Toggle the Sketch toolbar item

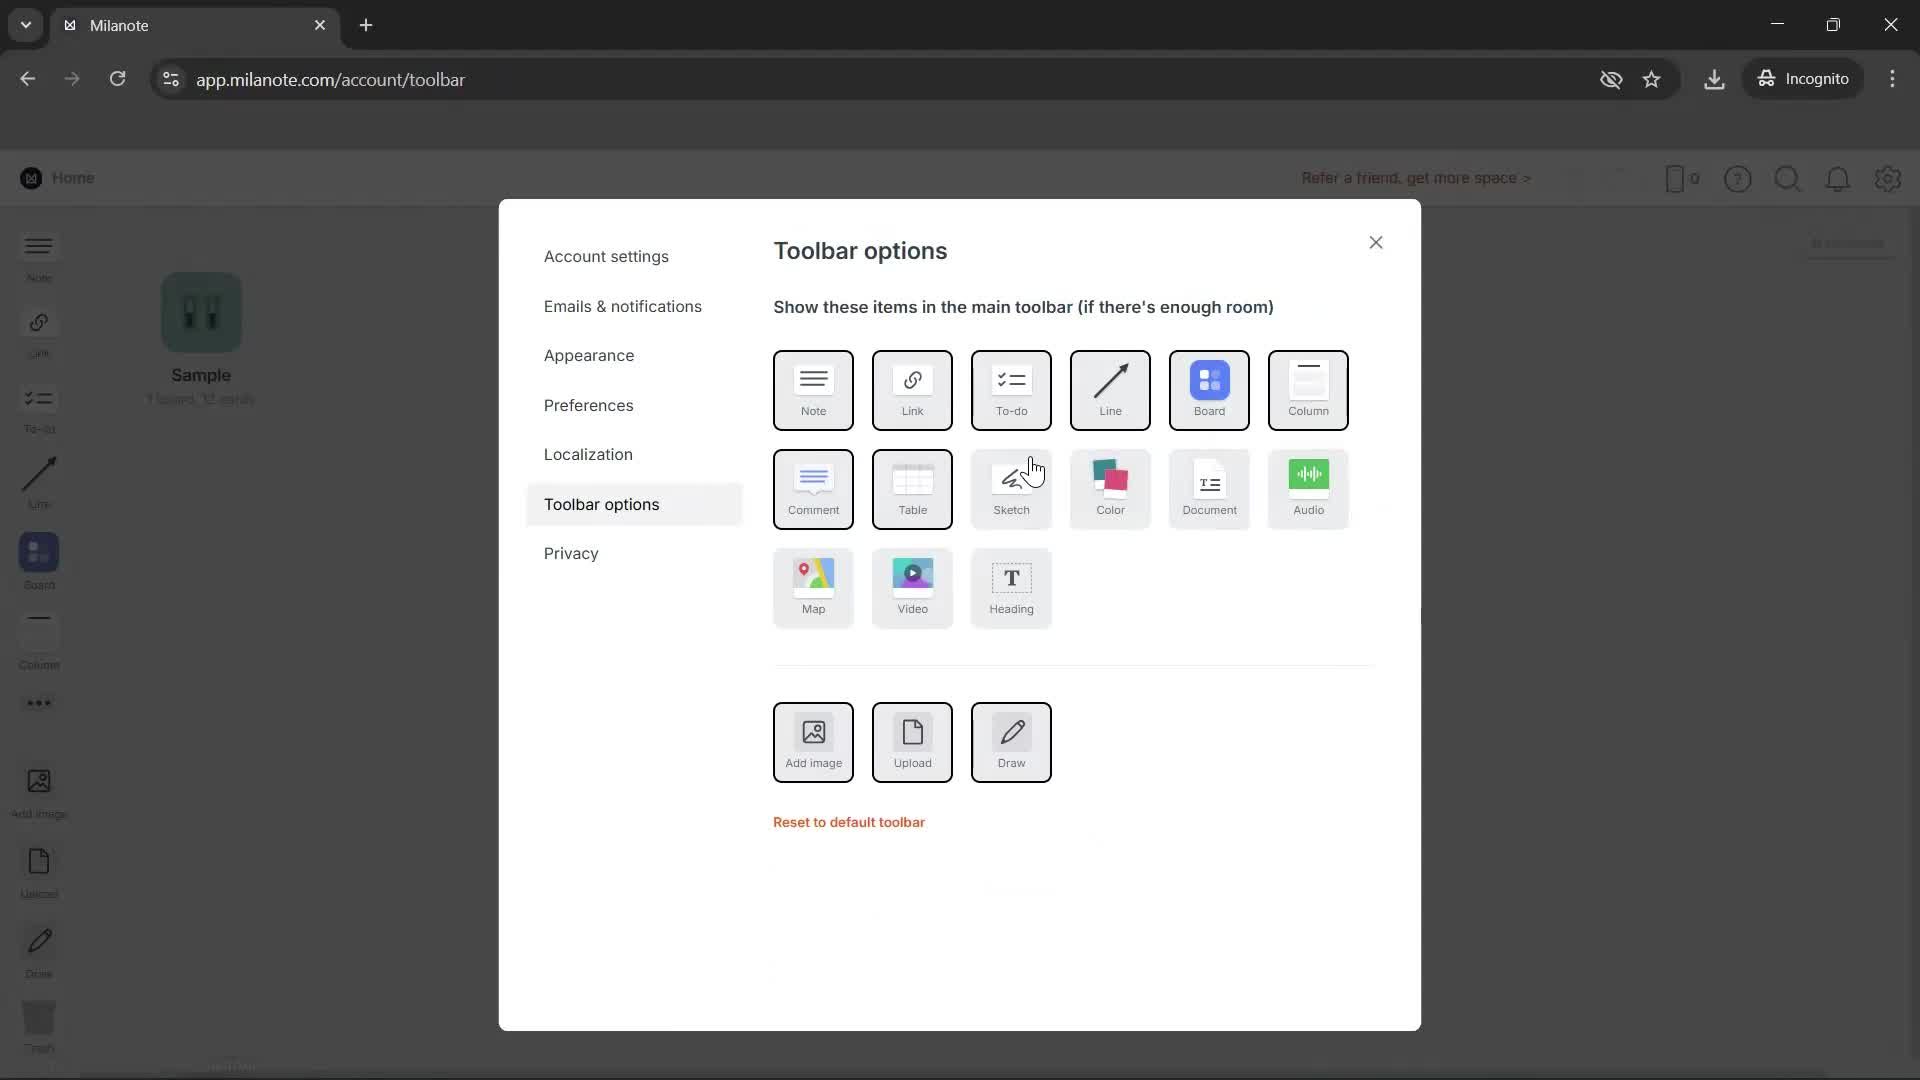coord(1011,489)
